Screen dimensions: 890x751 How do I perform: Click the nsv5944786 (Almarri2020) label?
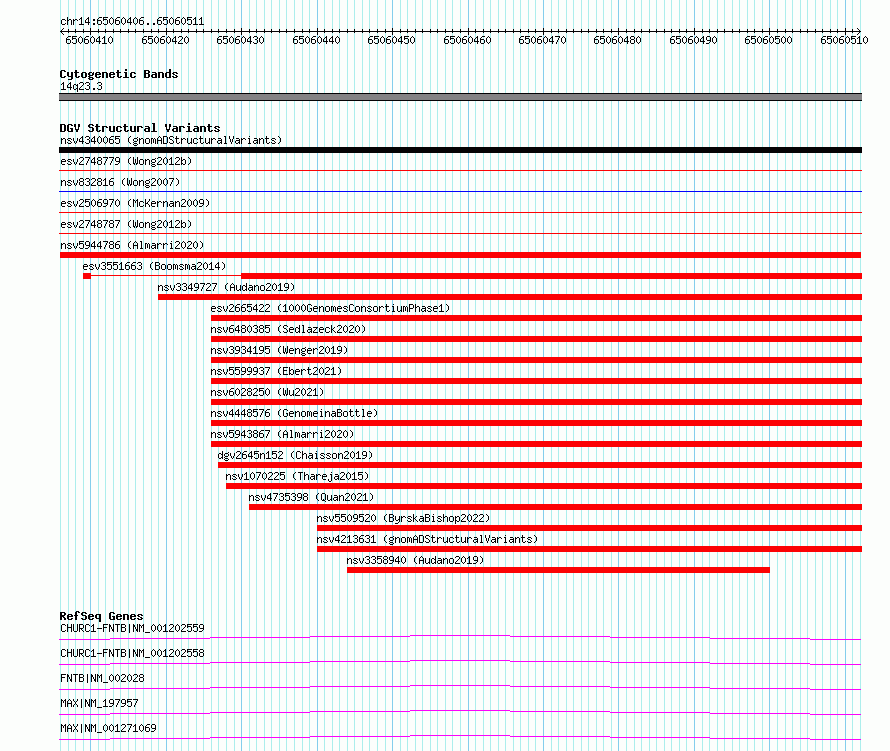click(132, 245)
